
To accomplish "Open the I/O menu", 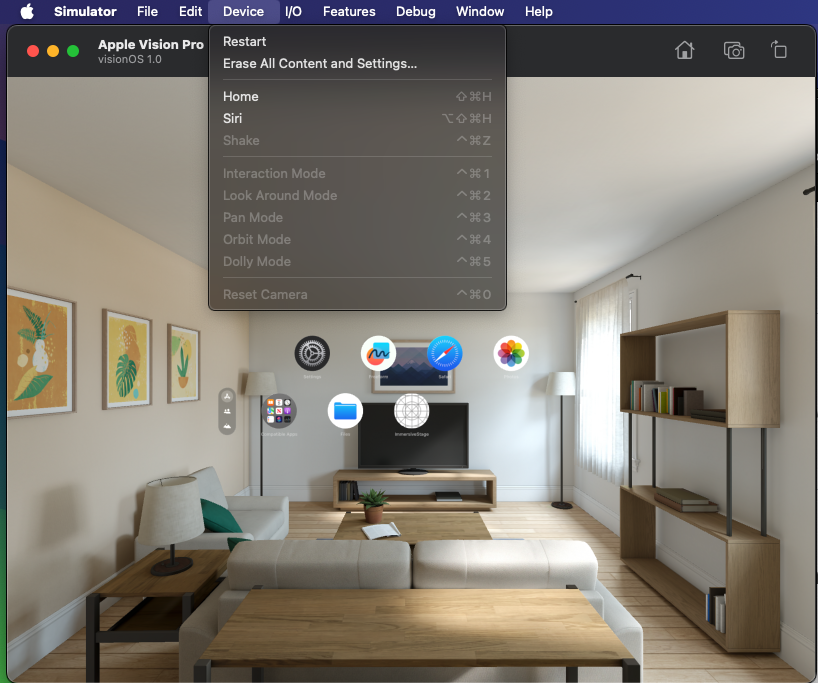I will click(293, 11).
